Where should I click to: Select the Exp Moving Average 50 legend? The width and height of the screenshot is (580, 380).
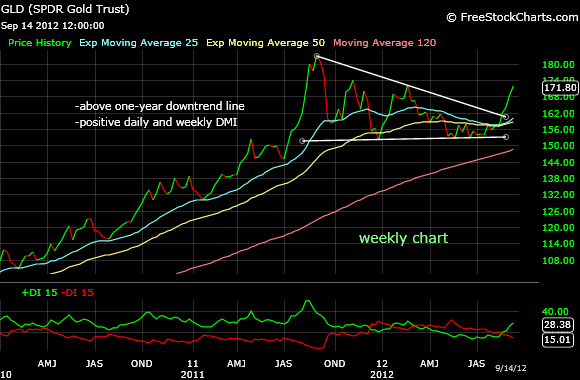pos(266,43)
